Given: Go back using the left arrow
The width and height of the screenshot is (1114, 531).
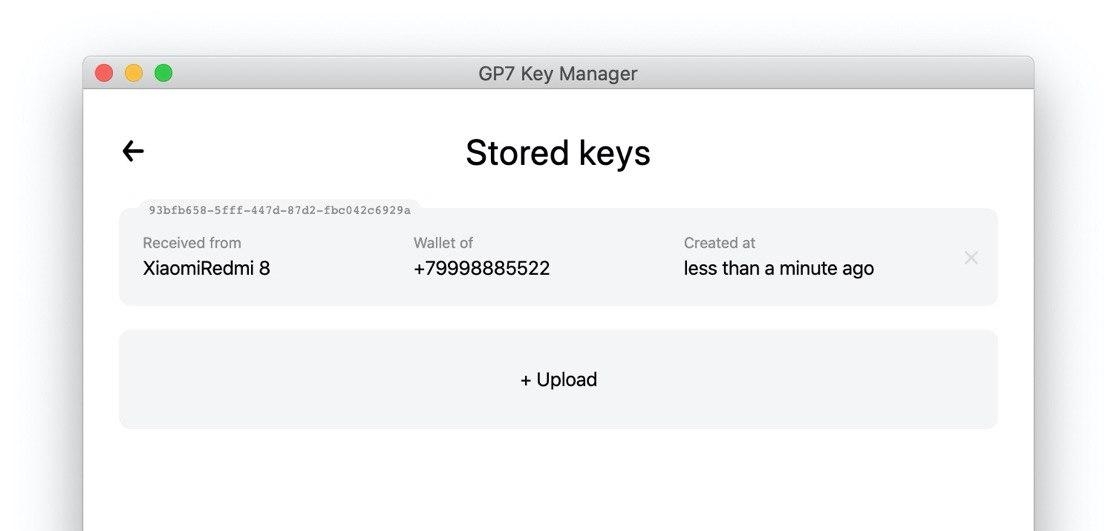Looking at the screenshot, I should coord(133,151).
